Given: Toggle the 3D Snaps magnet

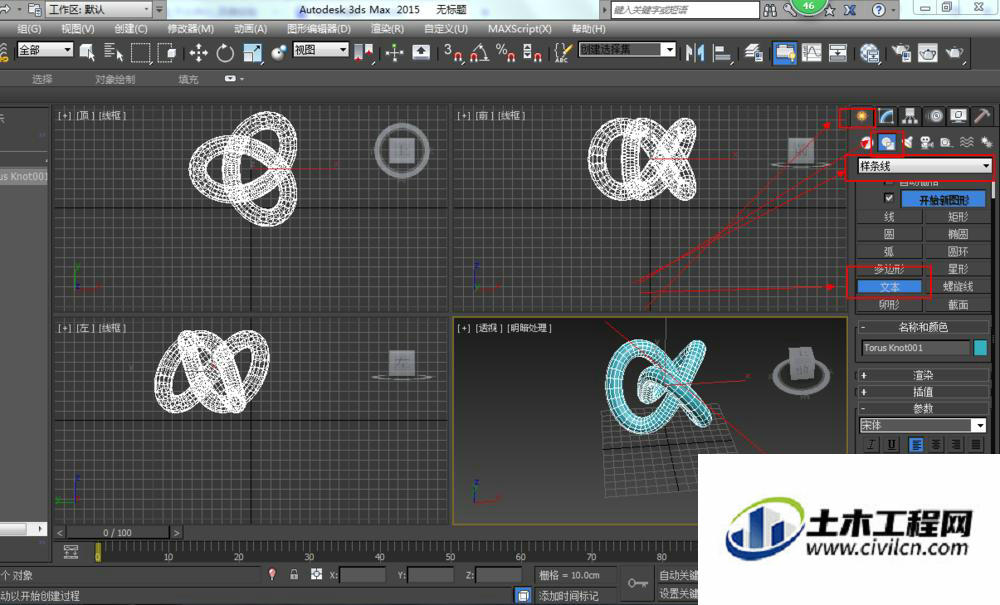Looking at the screenshot, I should 453,52.
